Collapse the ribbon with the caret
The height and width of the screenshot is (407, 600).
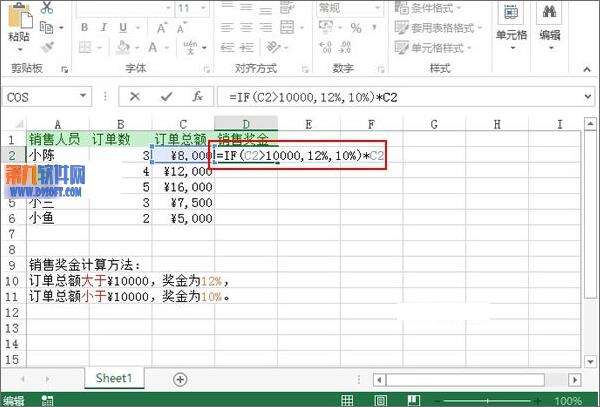tap(587, 69)
